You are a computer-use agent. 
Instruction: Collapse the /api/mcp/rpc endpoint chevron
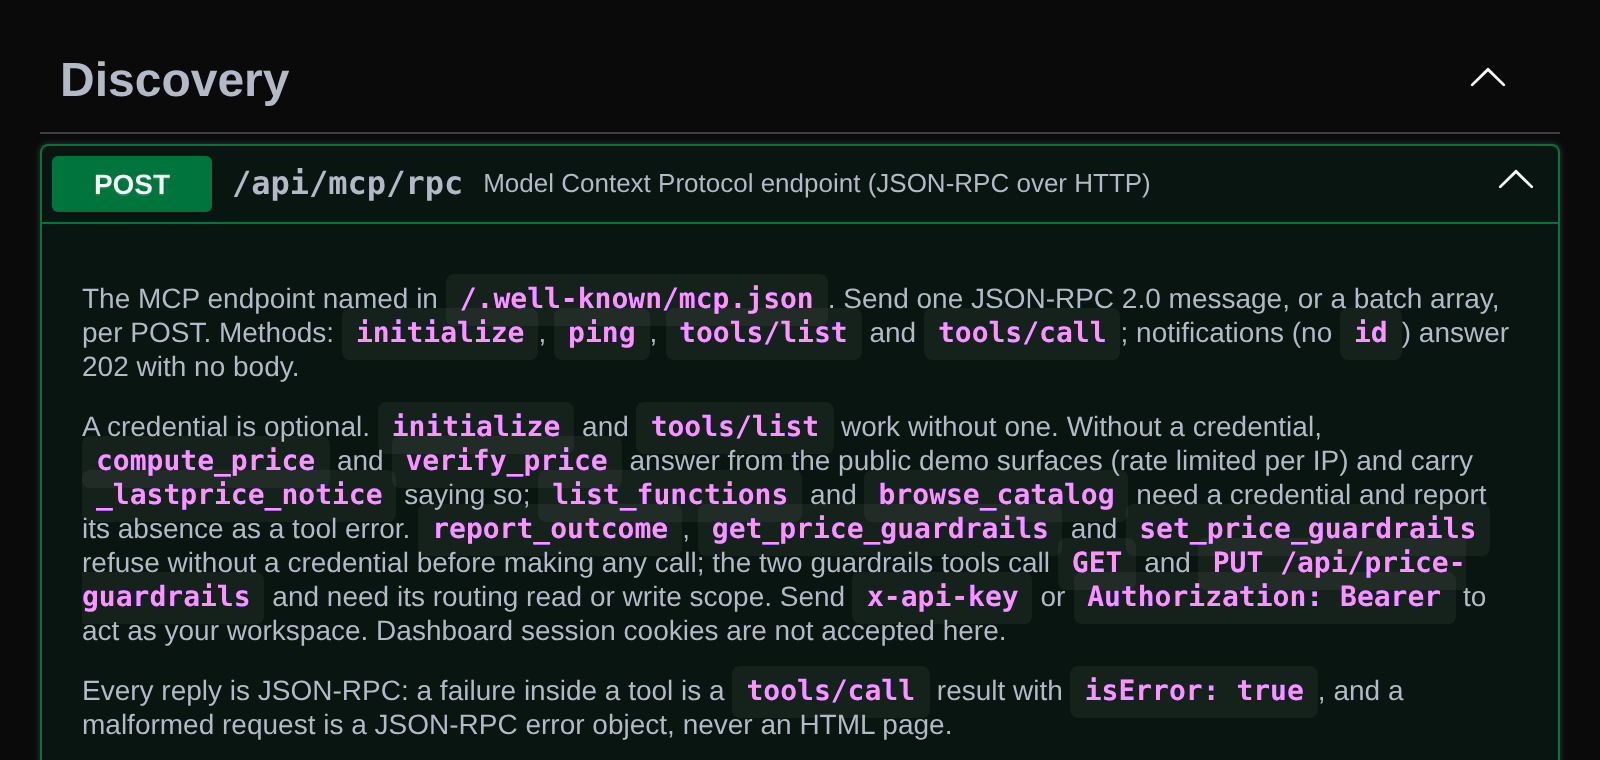click(1516, 180)
